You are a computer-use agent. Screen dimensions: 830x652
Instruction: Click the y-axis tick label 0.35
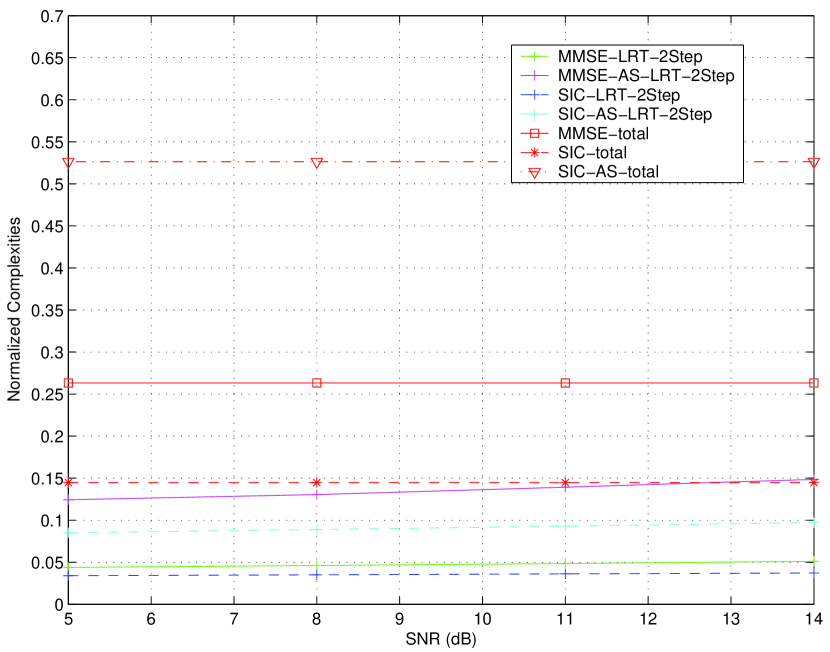46,310
